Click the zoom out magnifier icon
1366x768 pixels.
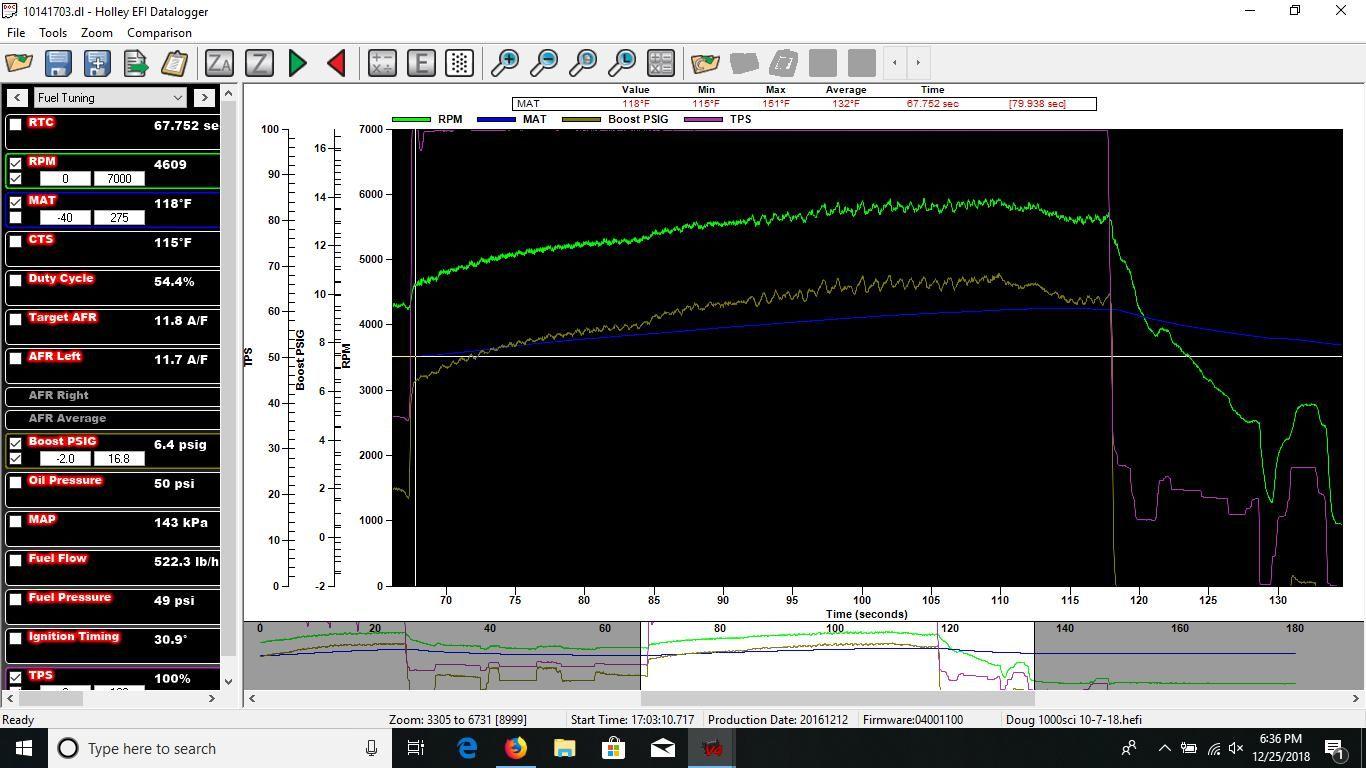(x=544, y=63)
